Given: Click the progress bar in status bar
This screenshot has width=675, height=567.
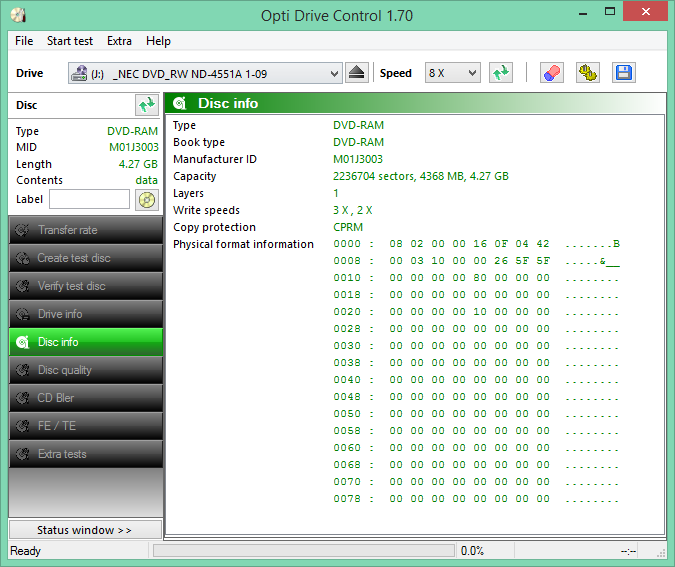Looking at the screenshot, I should (304, 551).
